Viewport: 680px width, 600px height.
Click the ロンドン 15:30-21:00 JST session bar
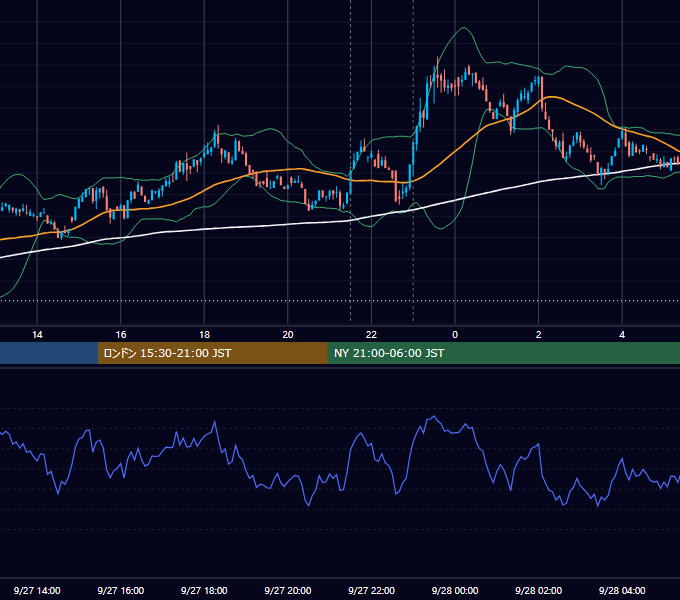pyautogui.click(x=212, y=353)
